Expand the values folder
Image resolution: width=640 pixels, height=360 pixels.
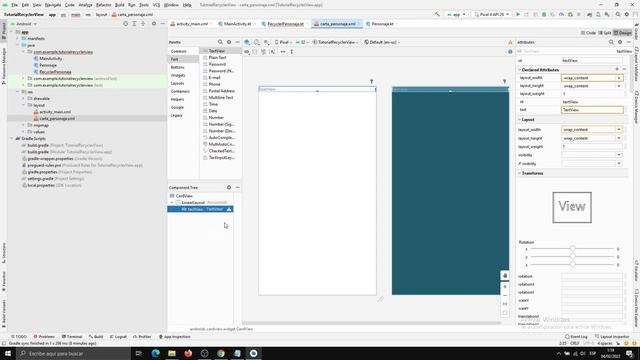click(x=24, y=132)
